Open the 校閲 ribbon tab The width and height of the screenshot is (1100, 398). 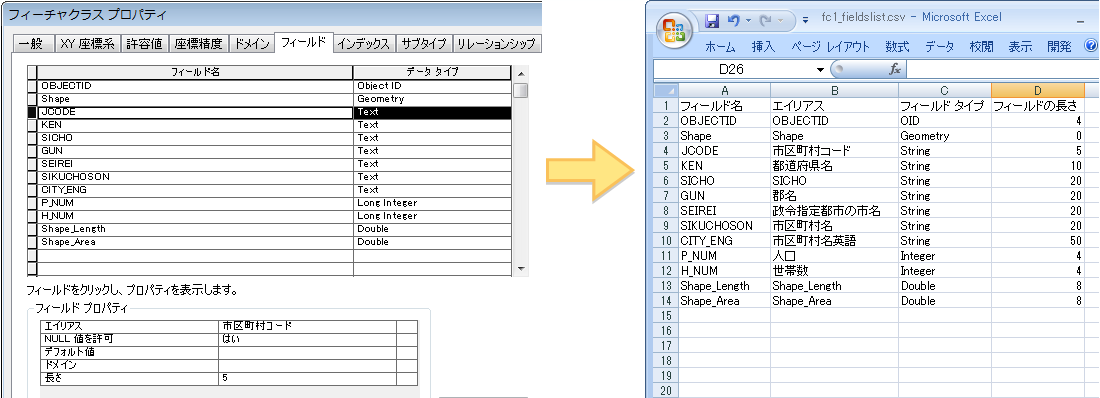pyautogui.click(x=981, y=47)
